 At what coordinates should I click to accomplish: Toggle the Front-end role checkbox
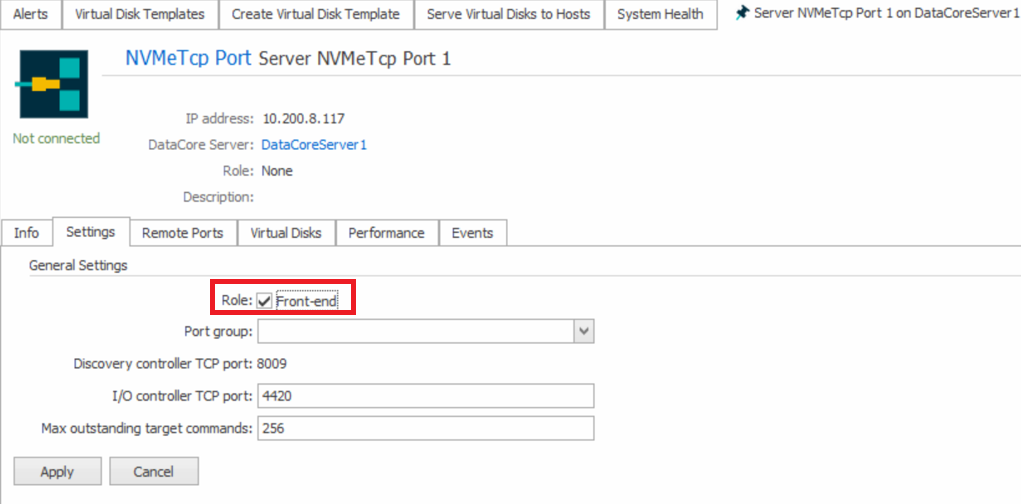point(265,300)
